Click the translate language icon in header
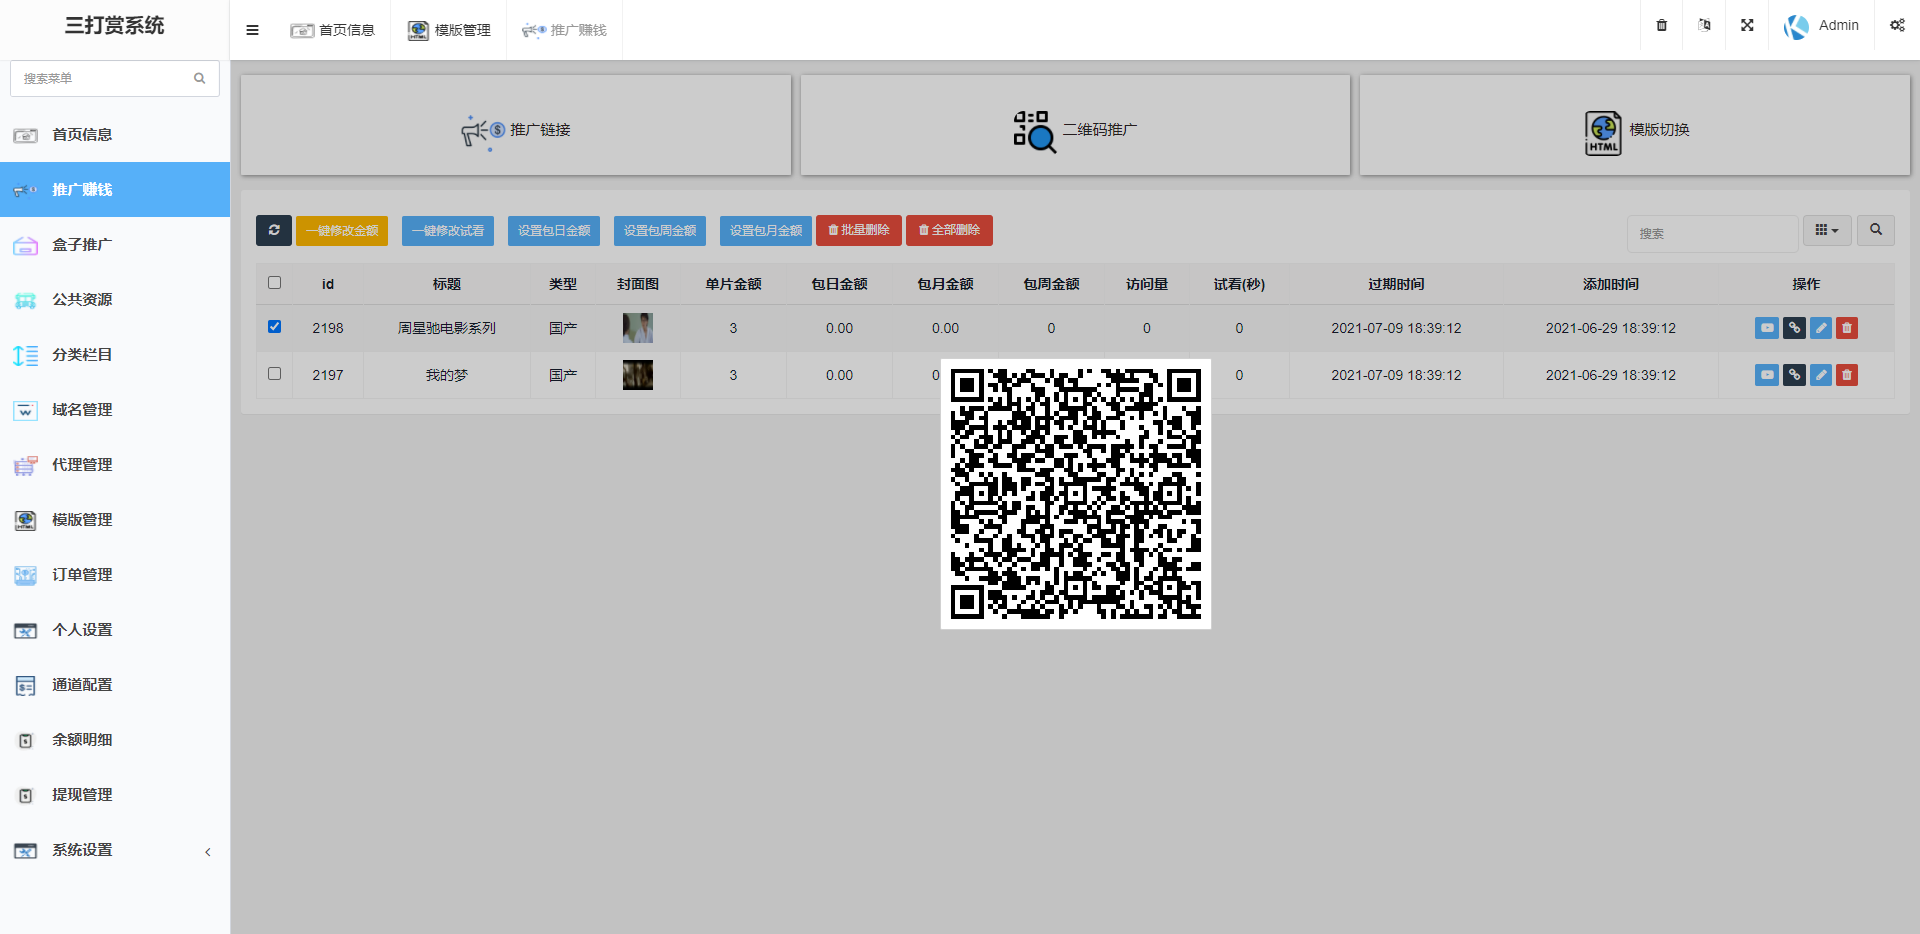 [1704, 26]
